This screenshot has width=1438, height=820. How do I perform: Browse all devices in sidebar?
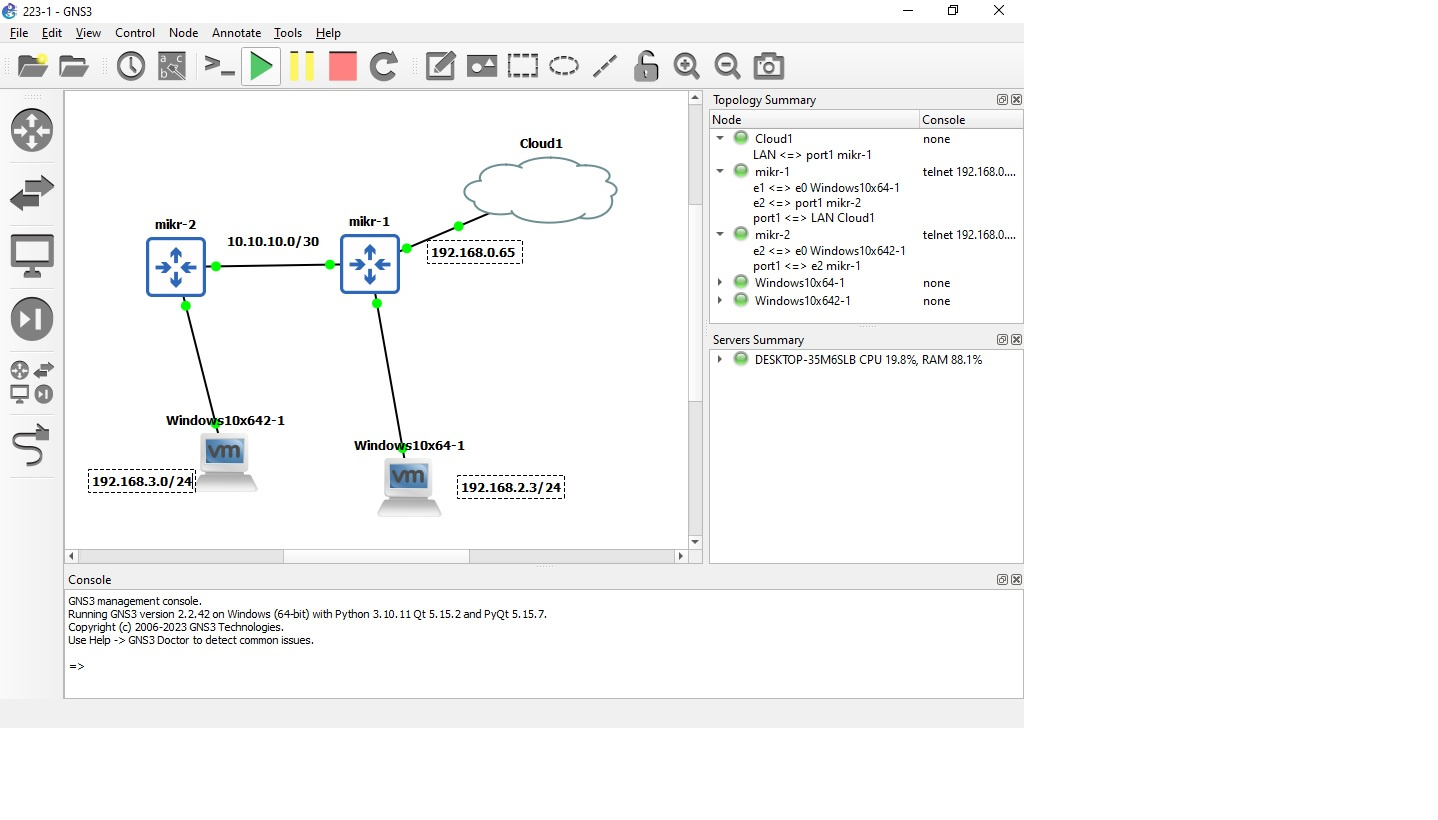pyautogui.click(x=32, y=382)
